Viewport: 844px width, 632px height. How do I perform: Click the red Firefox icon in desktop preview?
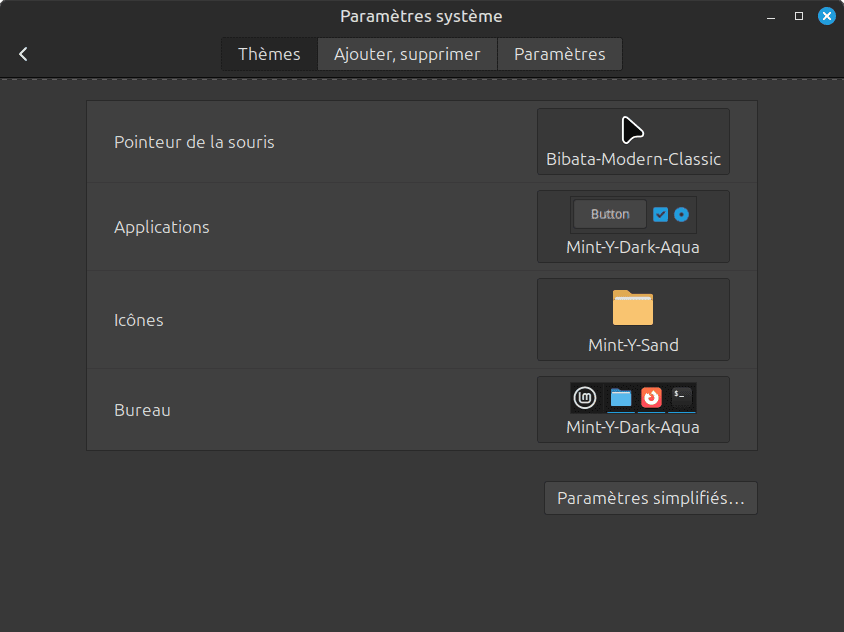651,398
